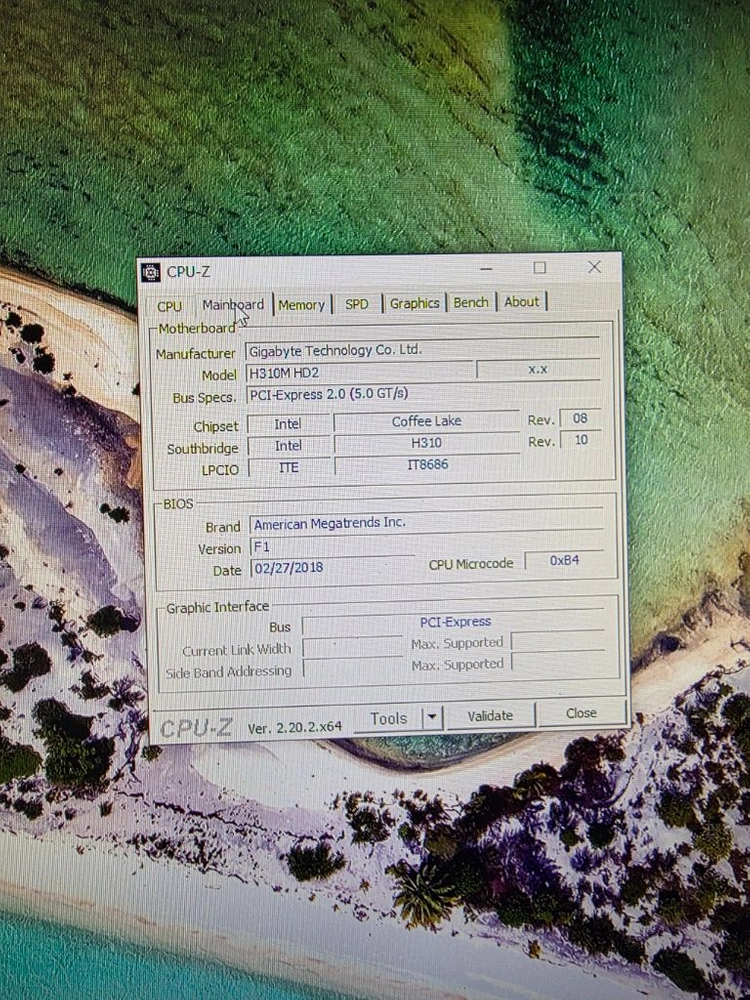
Task: Minimize the CPU-Z window
Action: [486, 269]
